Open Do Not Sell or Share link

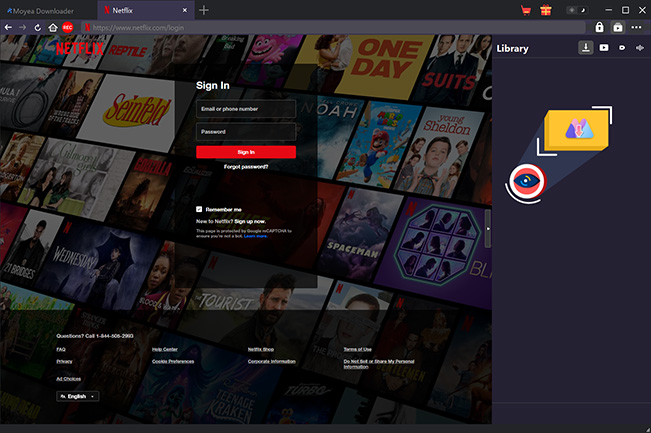(x=379, y=364)
